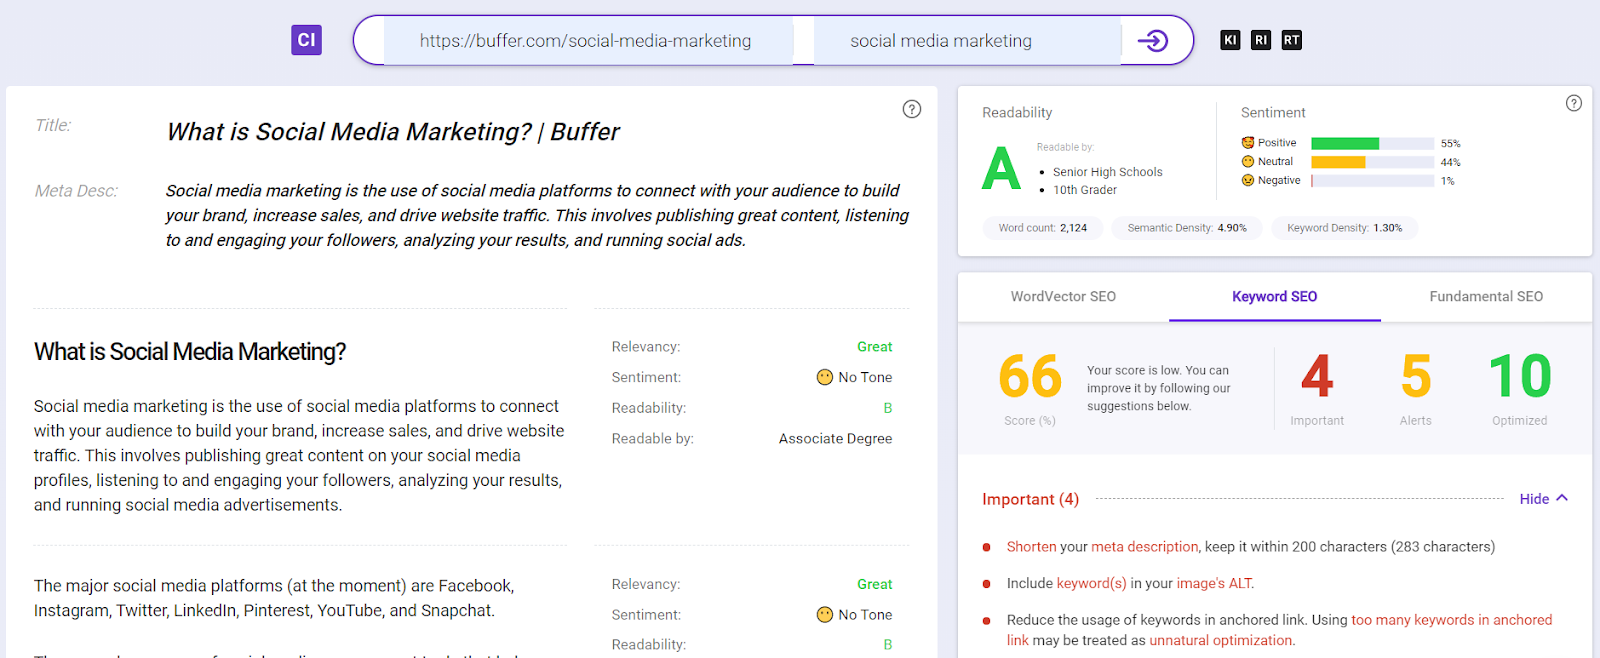Click the Positive sentiment emoji
This screenshot has width=1600, height=658.
(1248, 143)
